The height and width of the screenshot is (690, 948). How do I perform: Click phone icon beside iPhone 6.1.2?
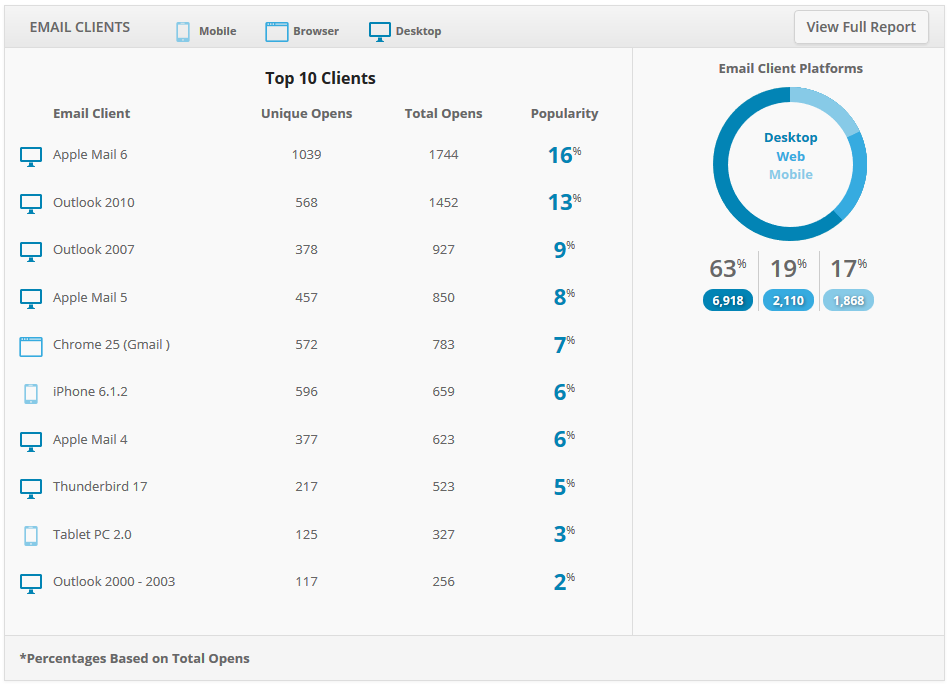(x=31, y=394)
